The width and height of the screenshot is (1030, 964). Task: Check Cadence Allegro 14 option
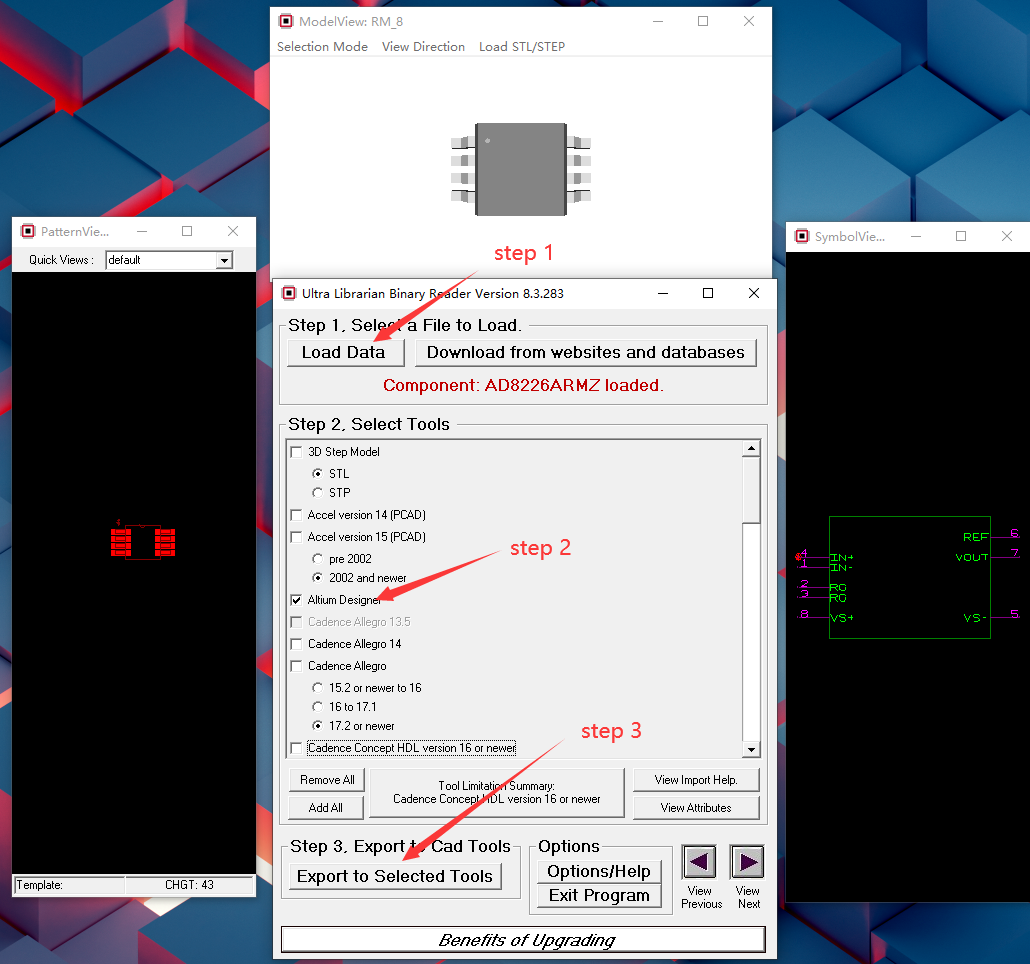coord(296,644)
